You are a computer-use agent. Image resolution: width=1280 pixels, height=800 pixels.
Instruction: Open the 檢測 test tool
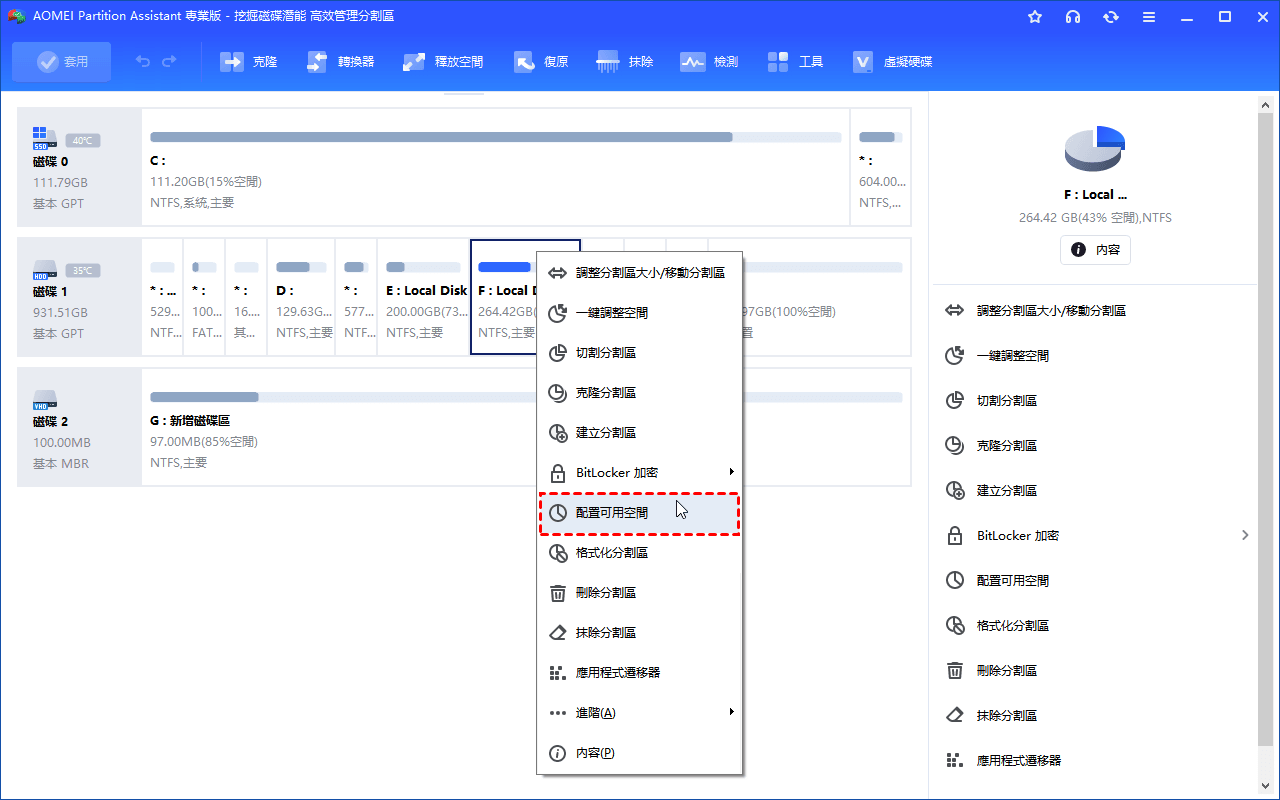pyautogui.click(x=693, y=62)
